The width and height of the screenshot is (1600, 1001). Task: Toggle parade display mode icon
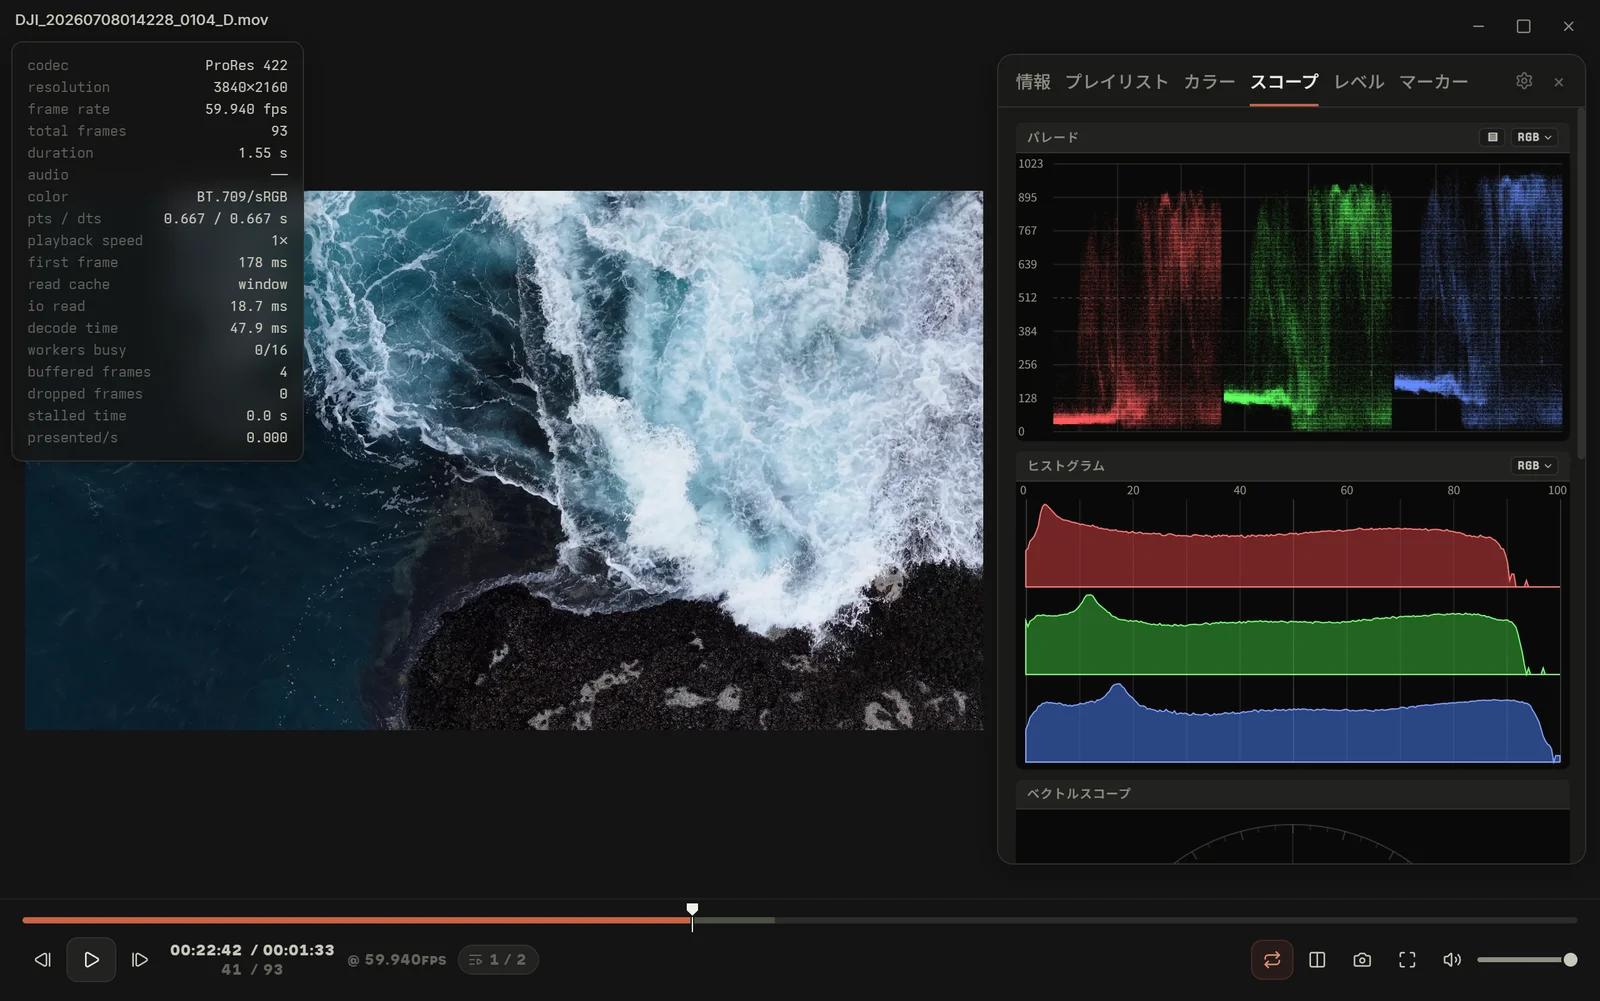coord(1492,137)
